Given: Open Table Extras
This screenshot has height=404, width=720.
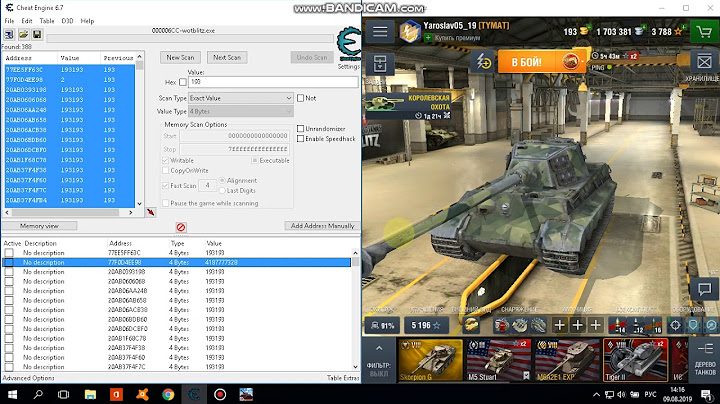Looking at the screenshot, I should 343,378.
